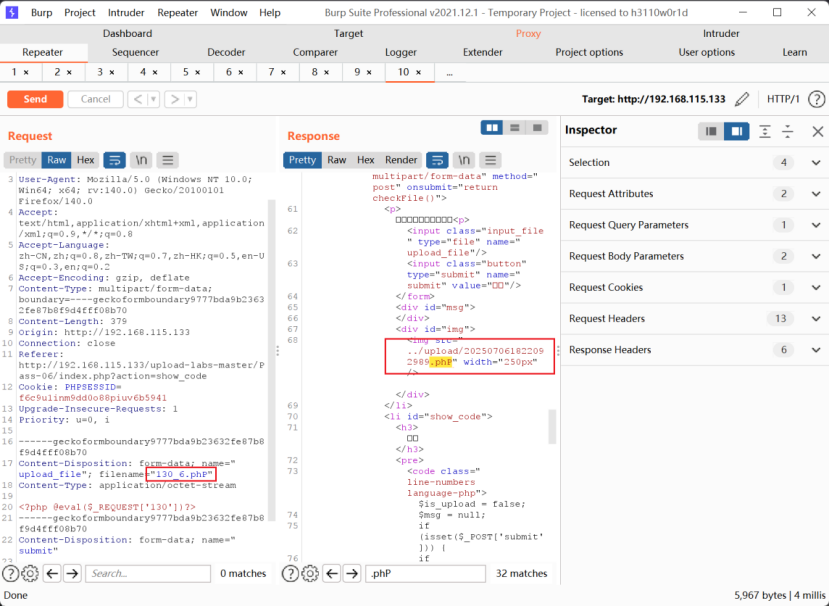Go forward to next request in history

click(174, 99)
